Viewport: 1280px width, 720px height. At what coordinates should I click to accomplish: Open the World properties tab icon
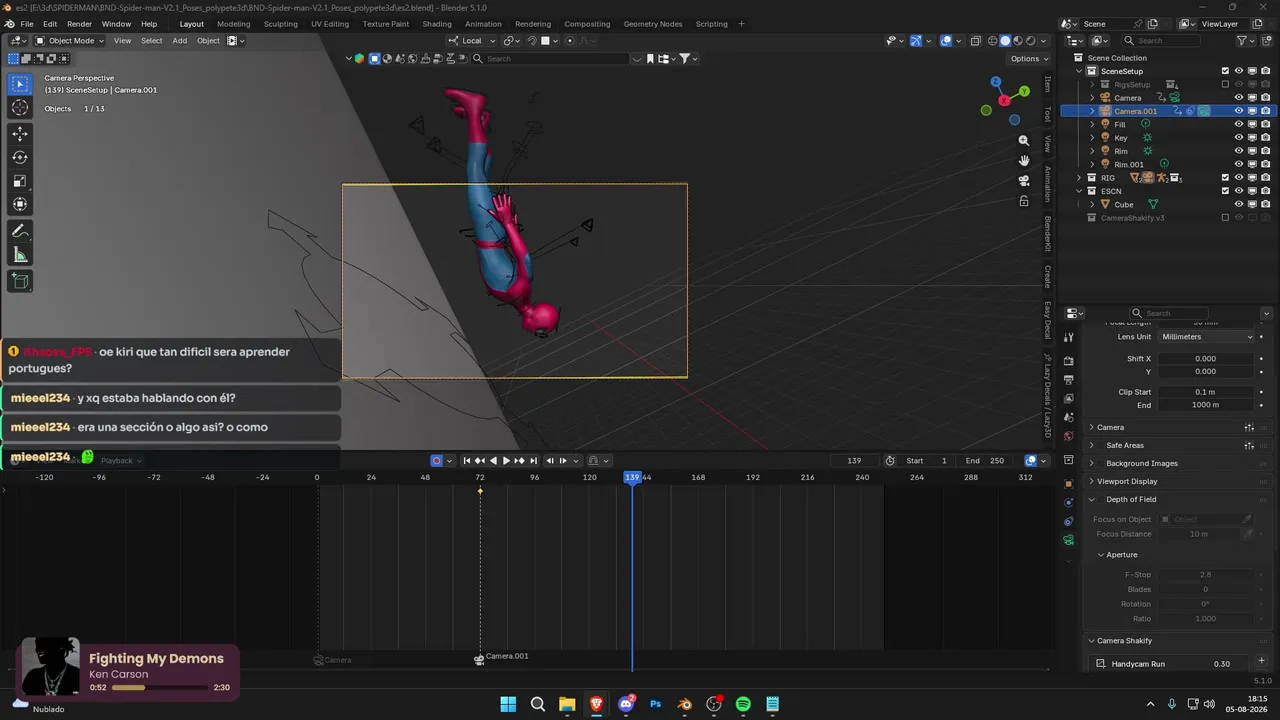(1069, 436)
